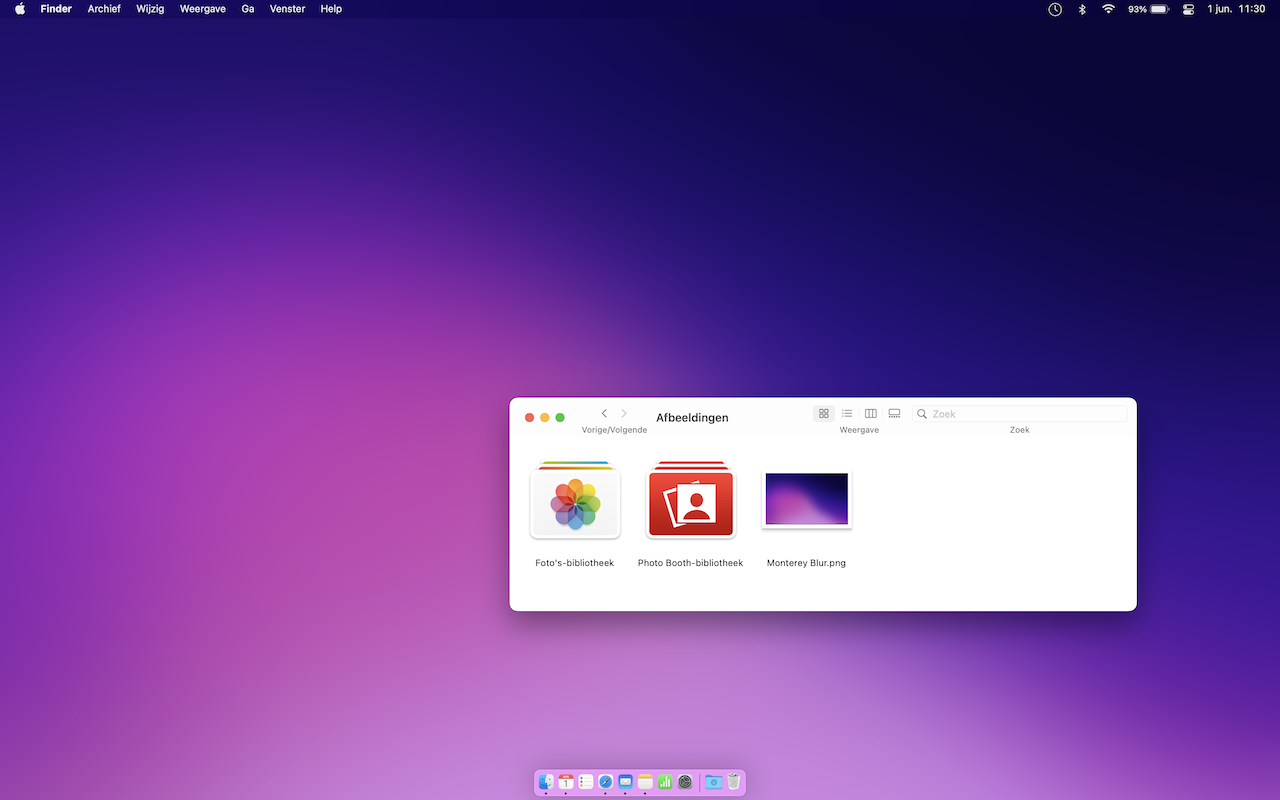Go back with the Vorige arrow
This screenshot has width=1280, height=800.
click(x=604, y=413)
